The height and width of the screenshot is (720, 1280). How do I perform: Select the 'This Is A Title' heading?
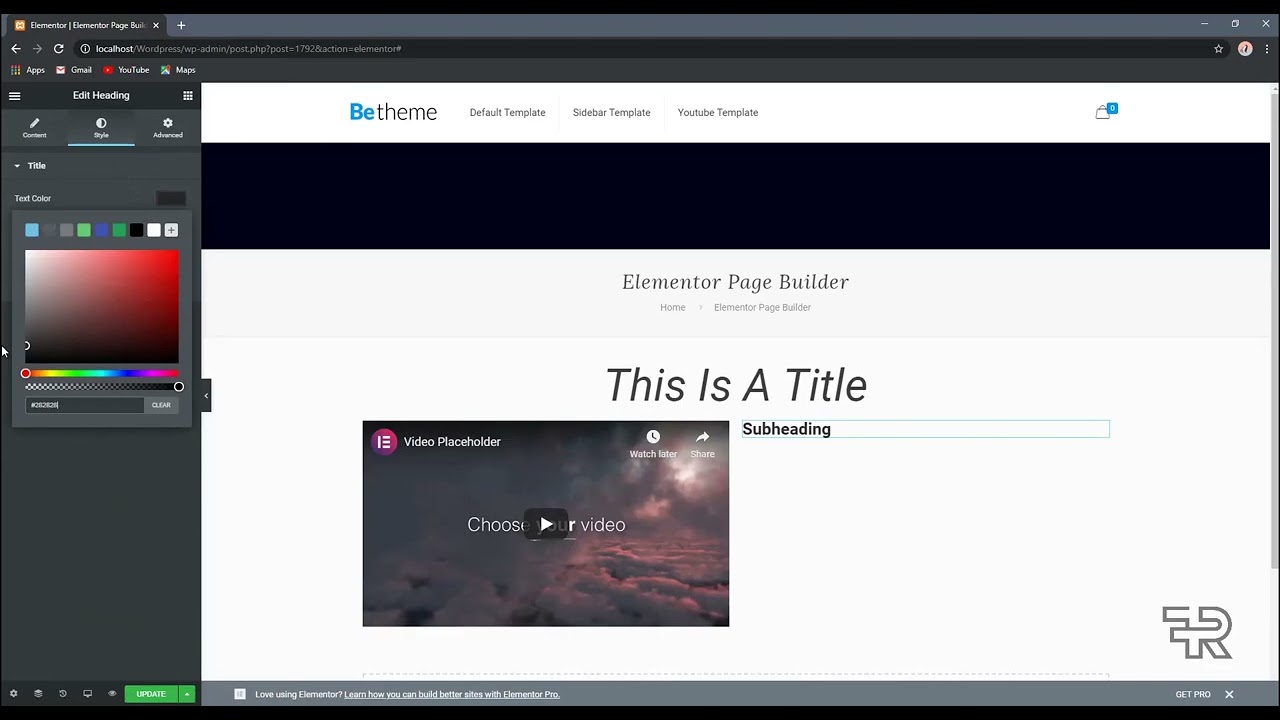tap(736, 385)
